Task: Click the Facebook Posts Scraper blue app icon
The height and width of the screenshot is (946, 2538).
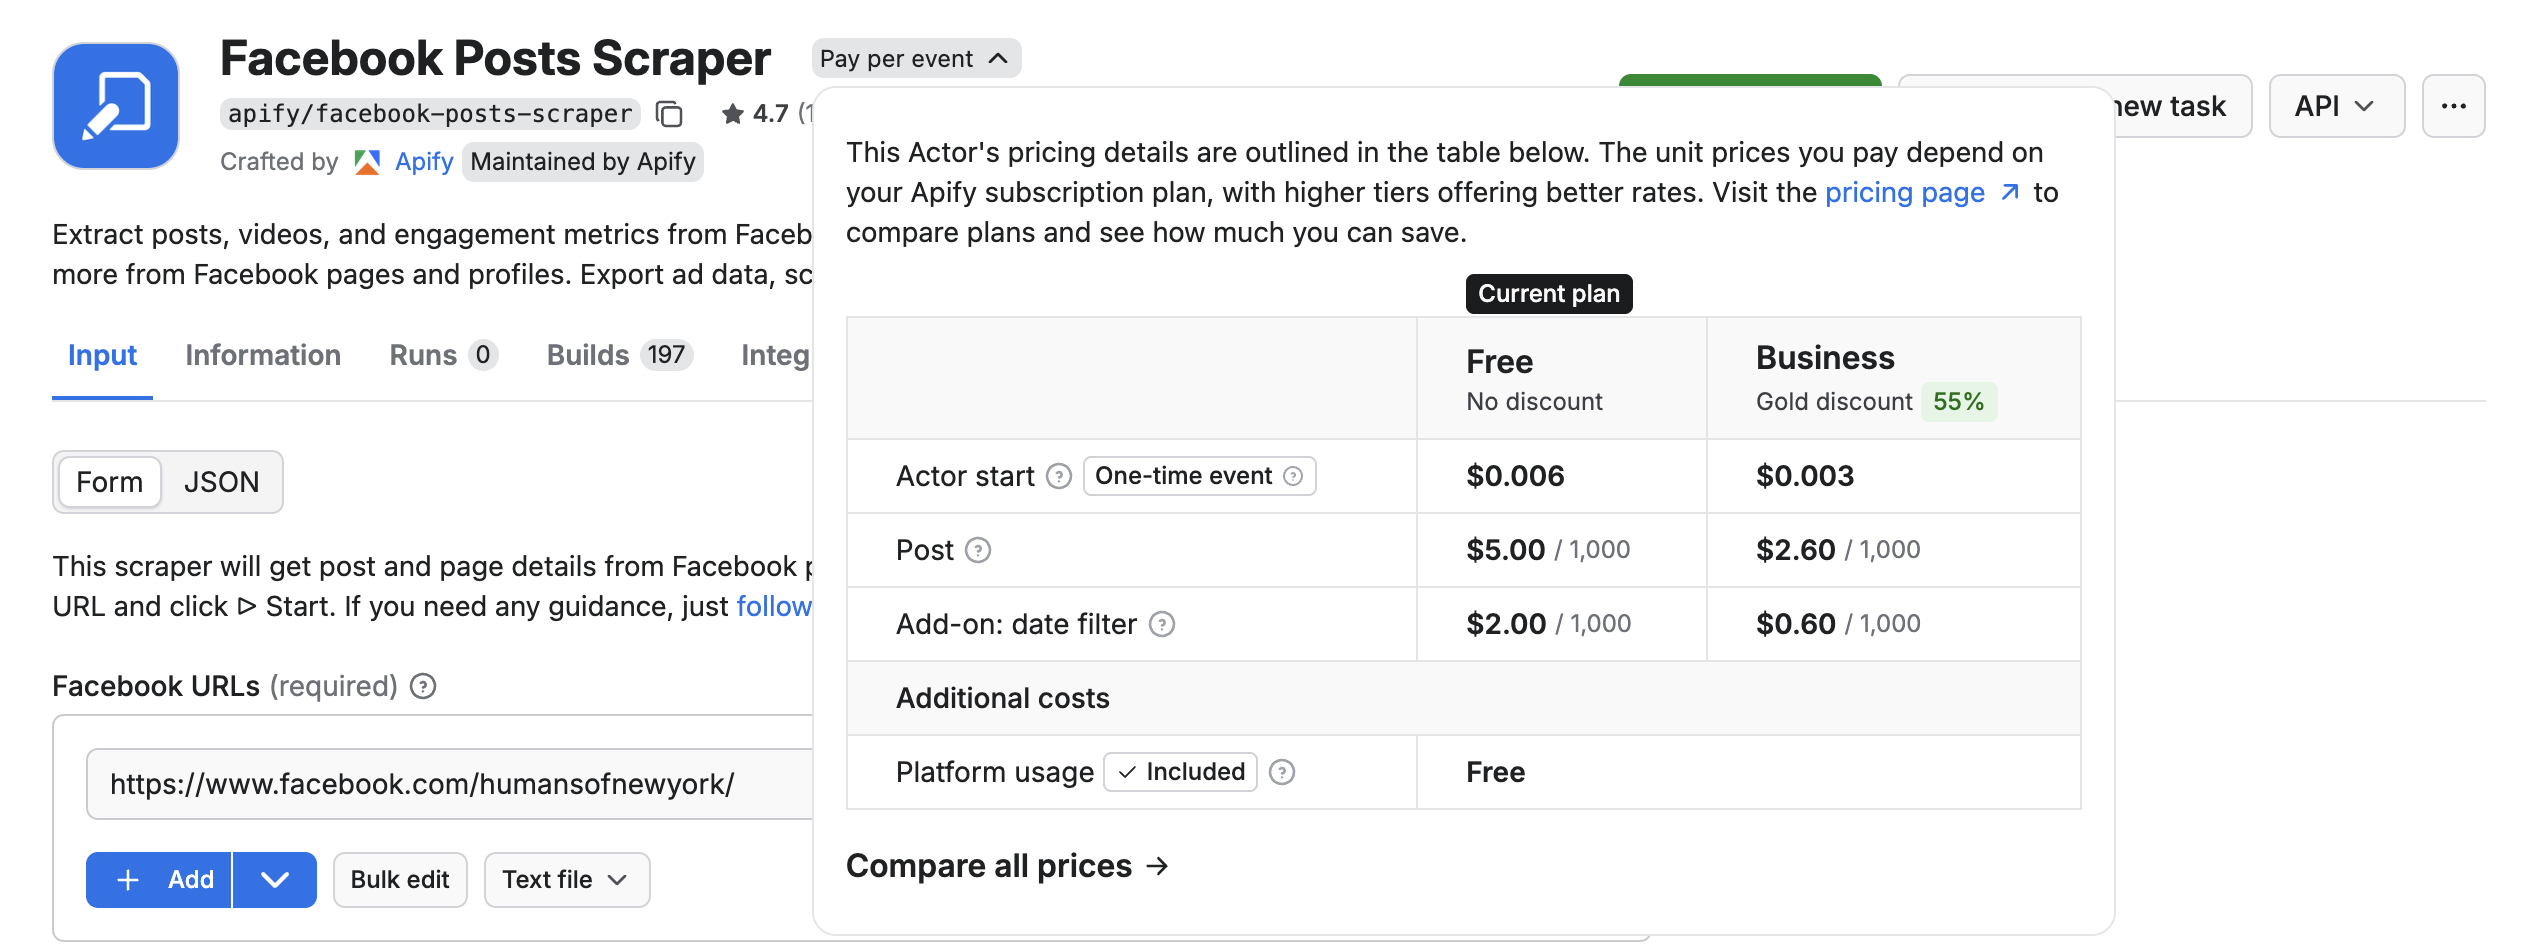Action: pos(115,105)
